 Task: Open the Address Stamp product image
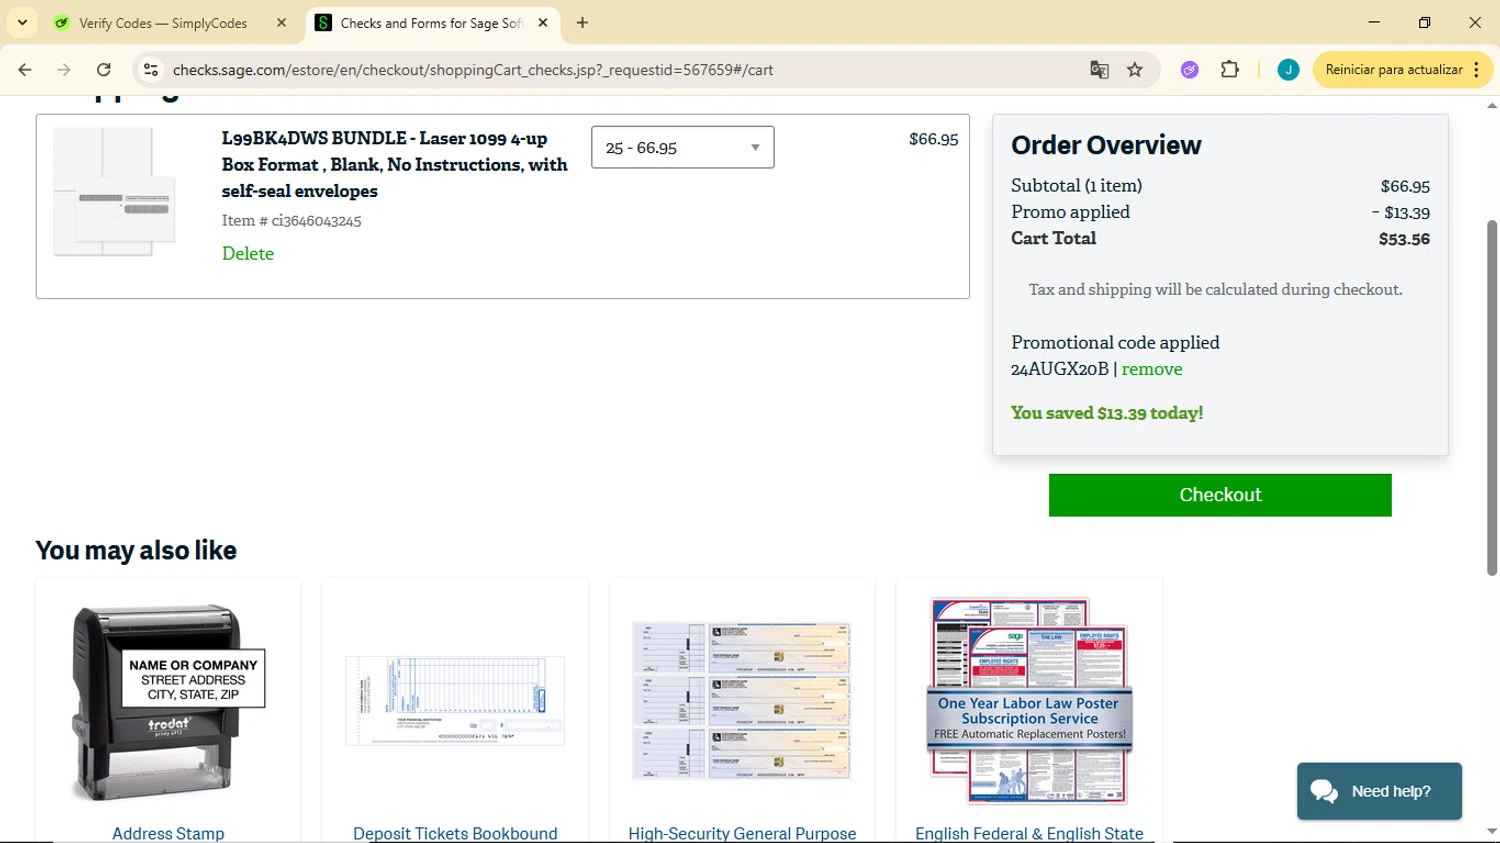168,702
